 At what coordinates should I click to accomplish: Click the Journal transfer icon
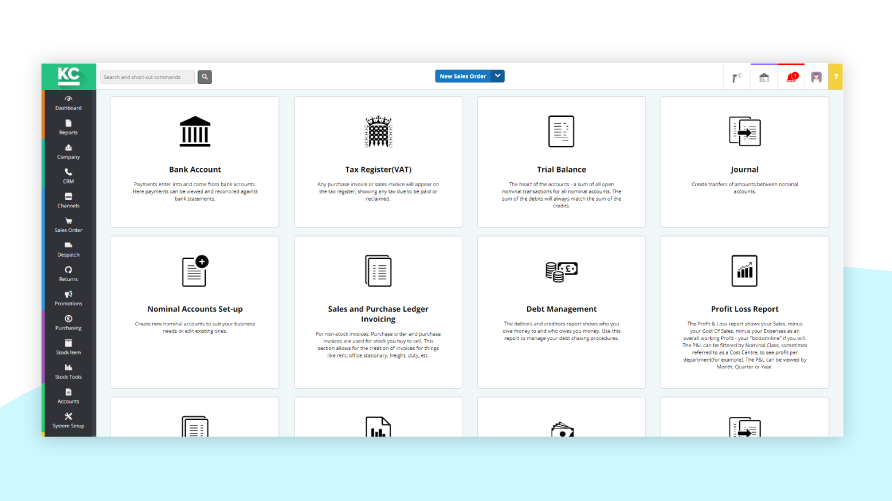point(745,131)
